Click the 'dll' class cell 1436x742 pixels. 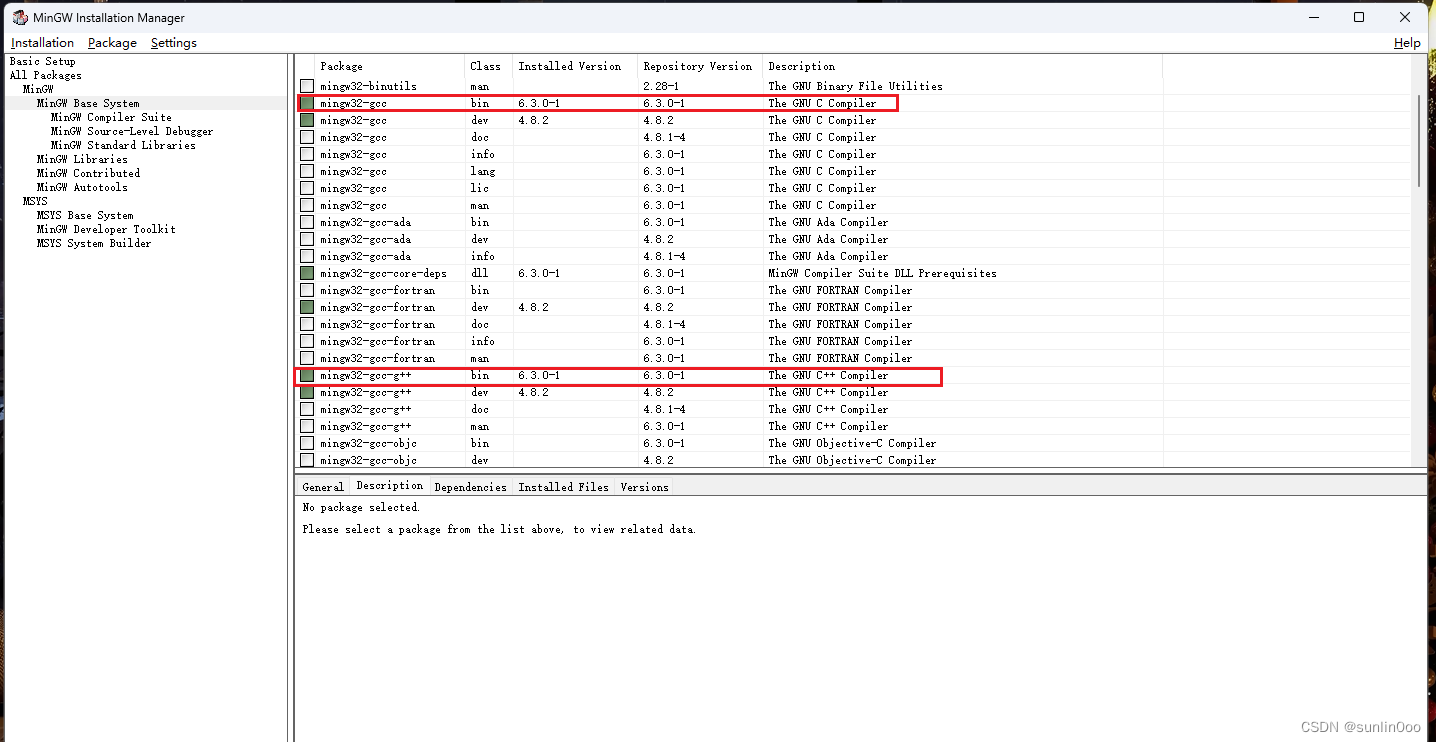pos(479,273)
